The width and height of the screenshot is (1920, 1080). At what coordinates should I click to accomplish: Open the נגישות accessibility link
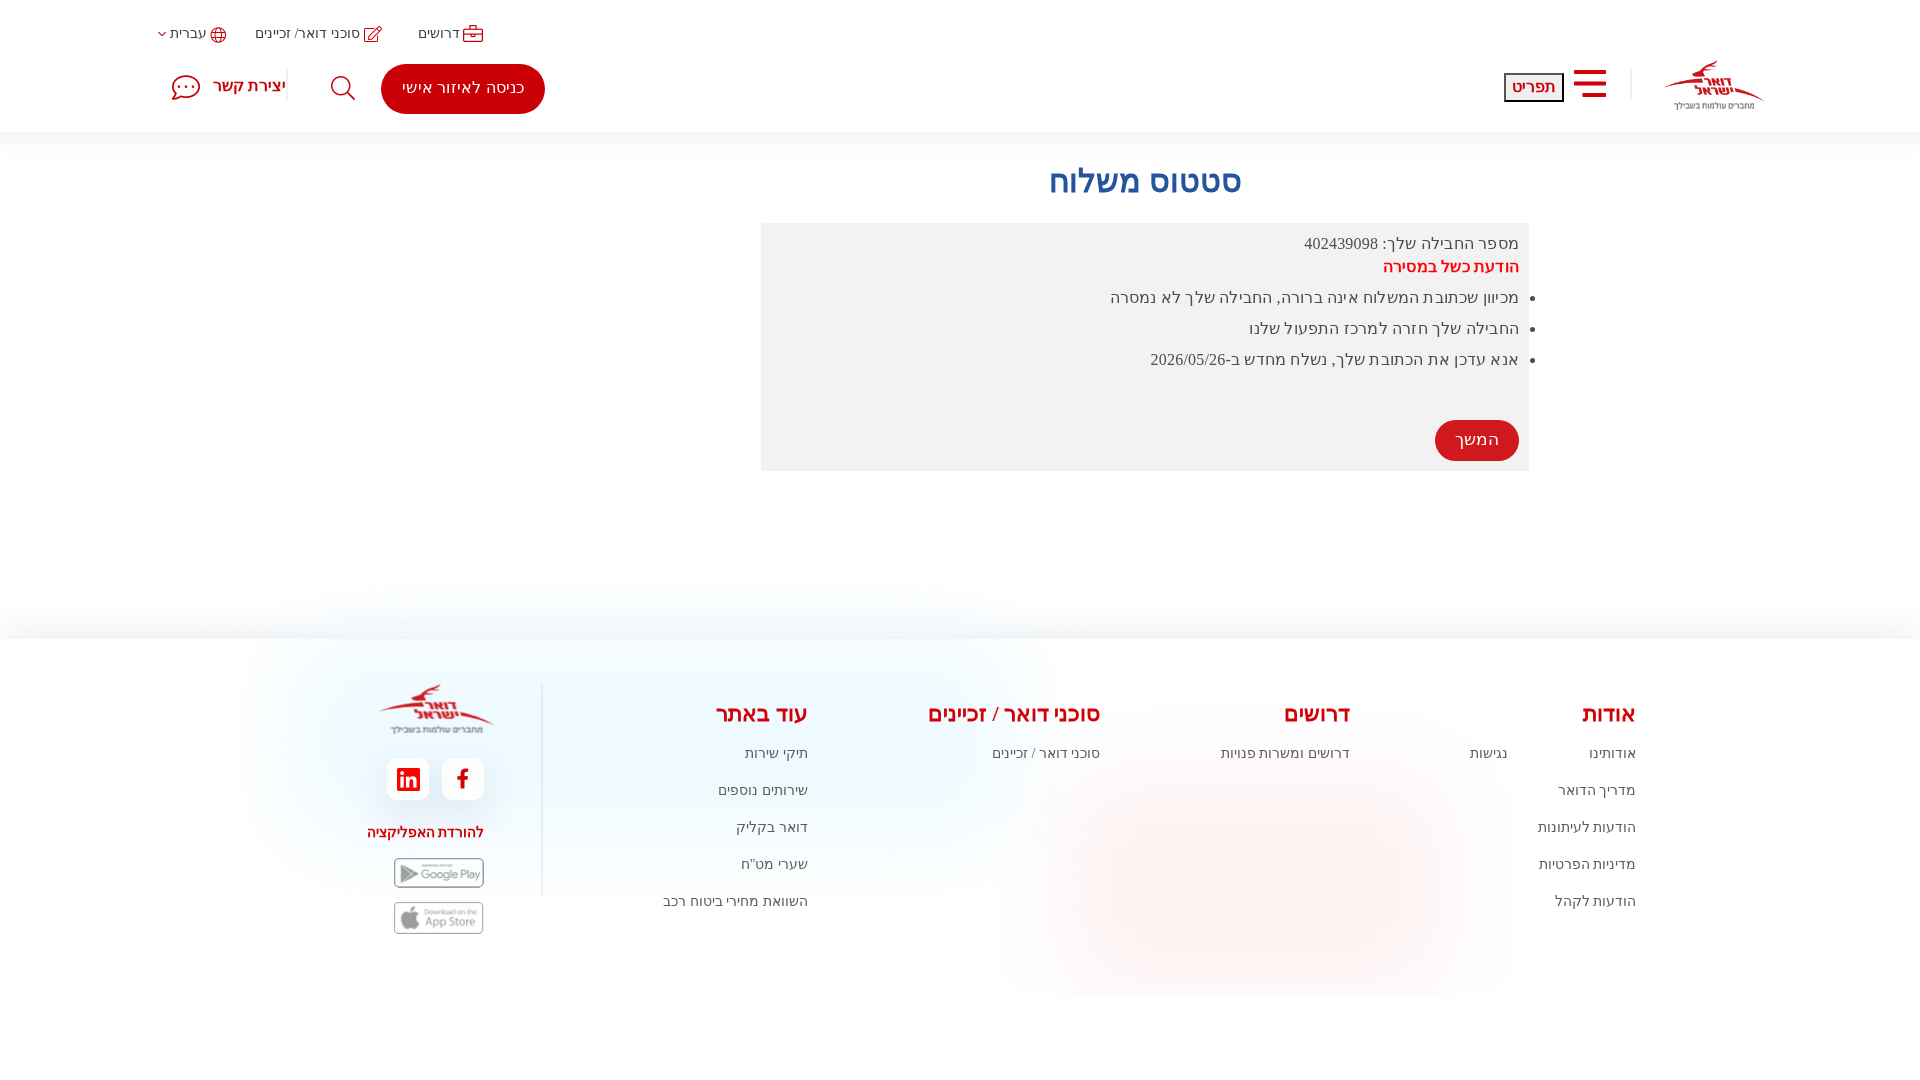(x=1488, y=754)
